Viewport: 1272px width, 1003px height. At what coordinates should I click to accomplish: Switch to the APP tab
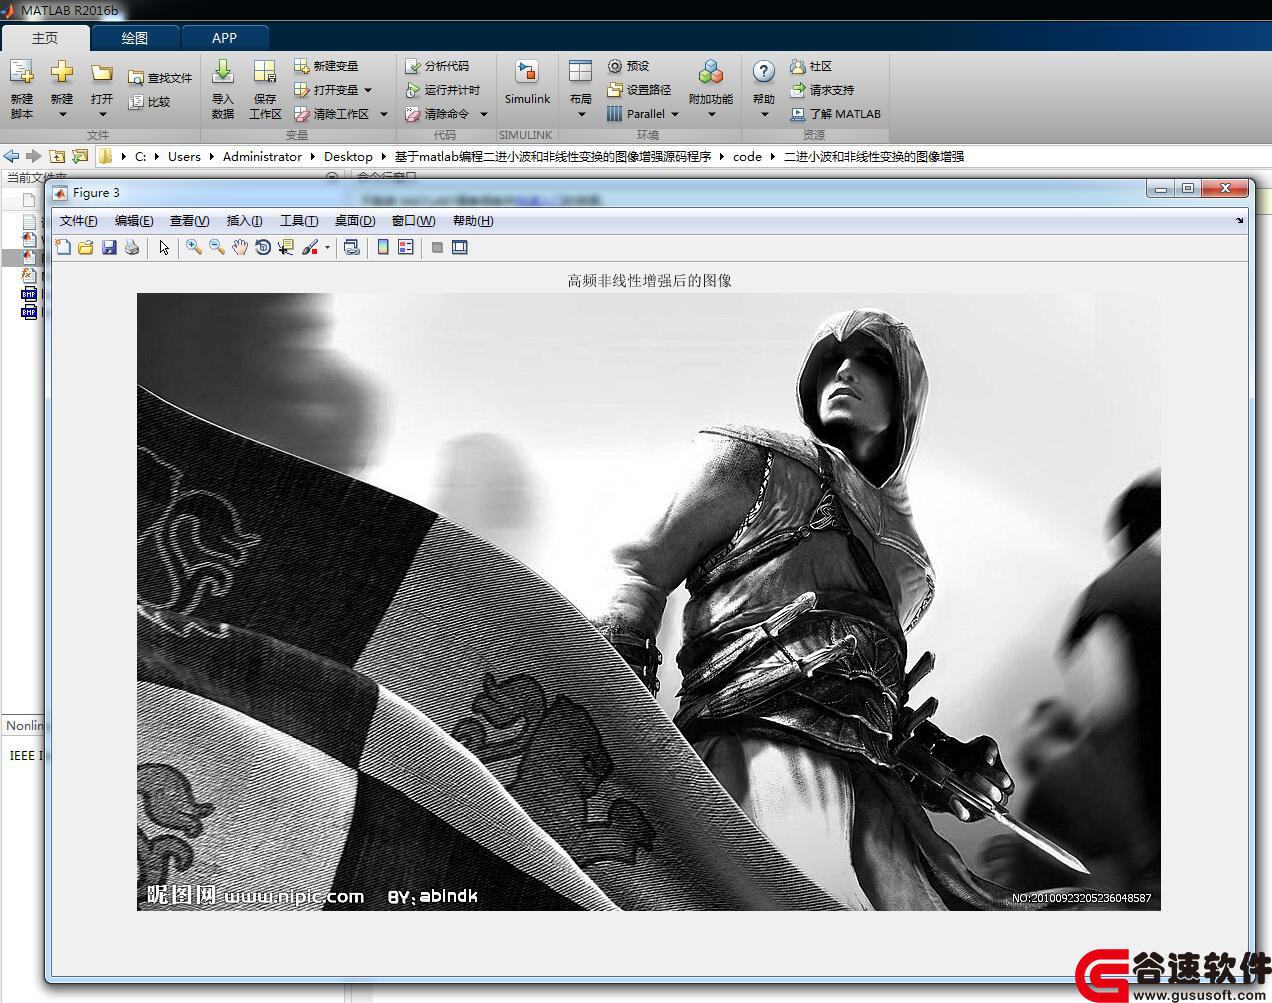(225, 38)
